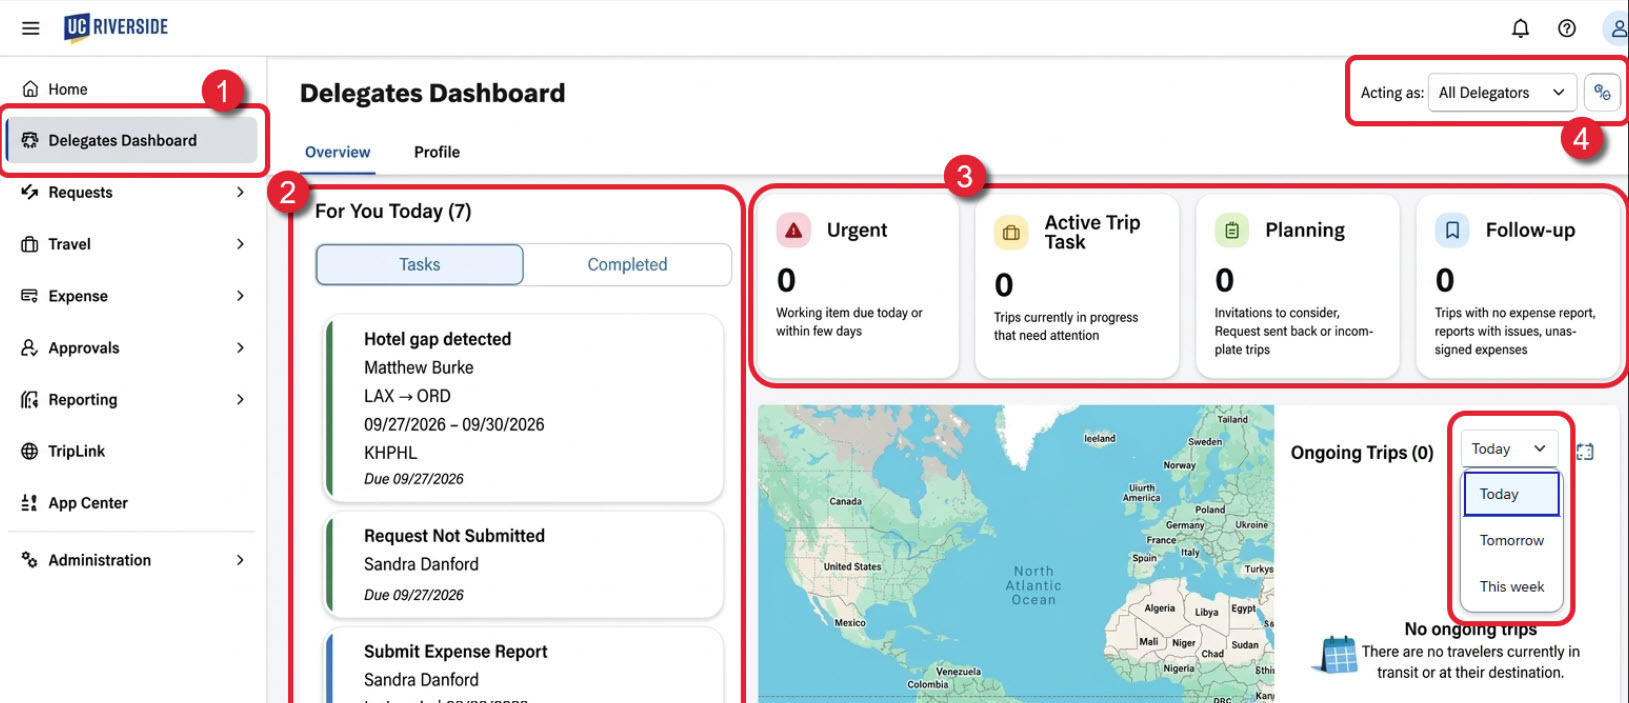1629x703 pixels.
Task: Click the green Planning clipboard icon
Action: [1232, 231]
